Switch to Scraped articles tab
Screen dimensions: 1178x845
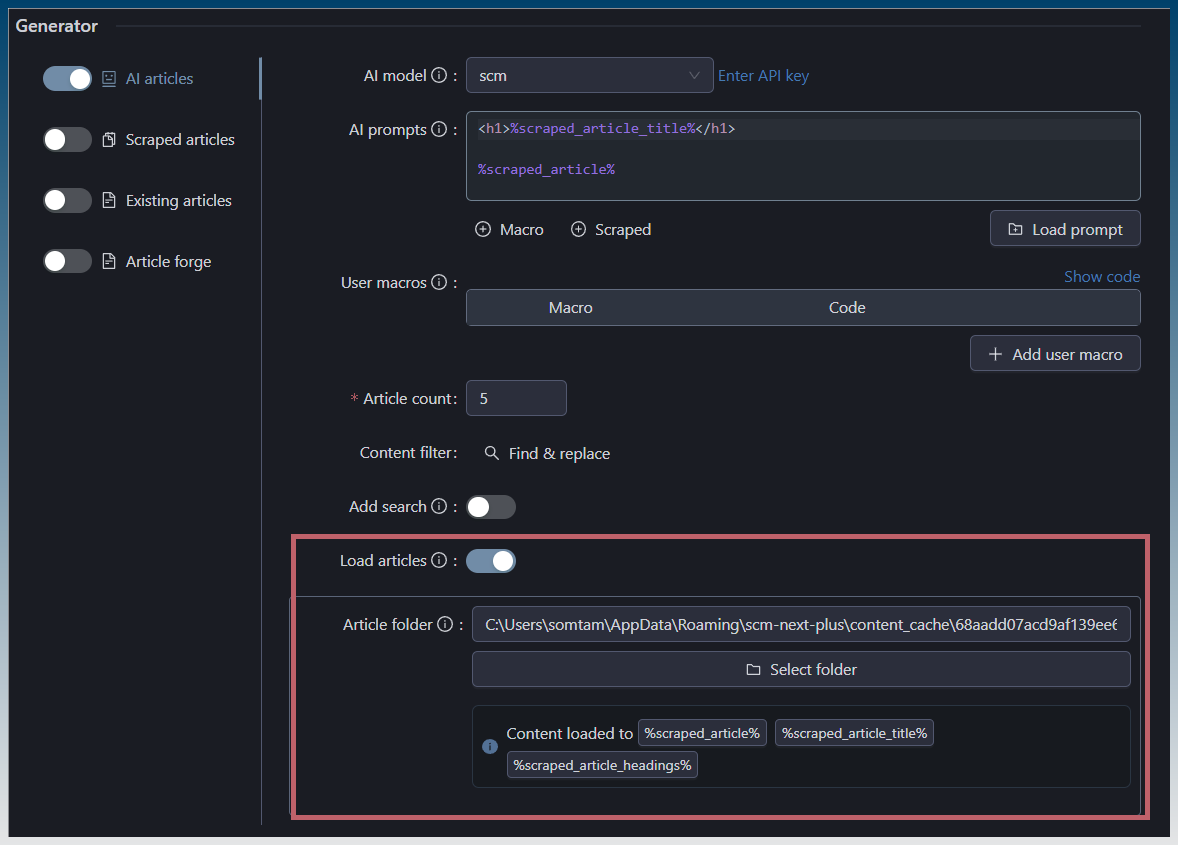point(180,140)
